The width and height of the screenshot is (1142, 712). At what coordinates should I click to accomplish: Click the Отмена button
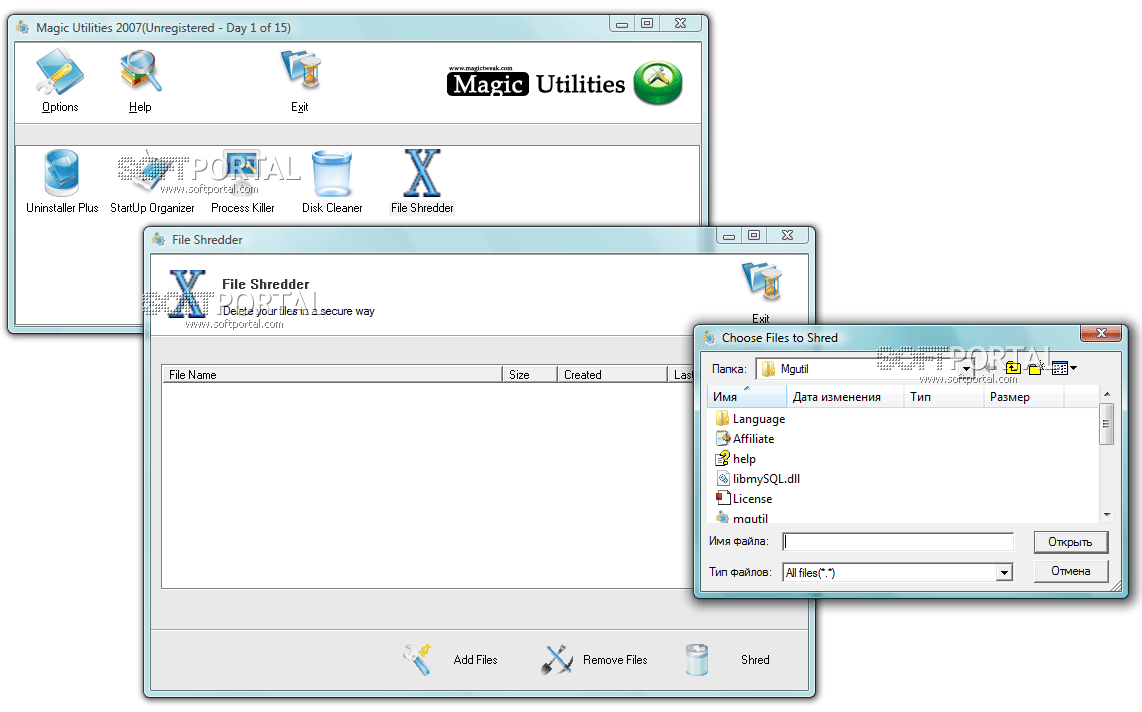click(1071, 571)
